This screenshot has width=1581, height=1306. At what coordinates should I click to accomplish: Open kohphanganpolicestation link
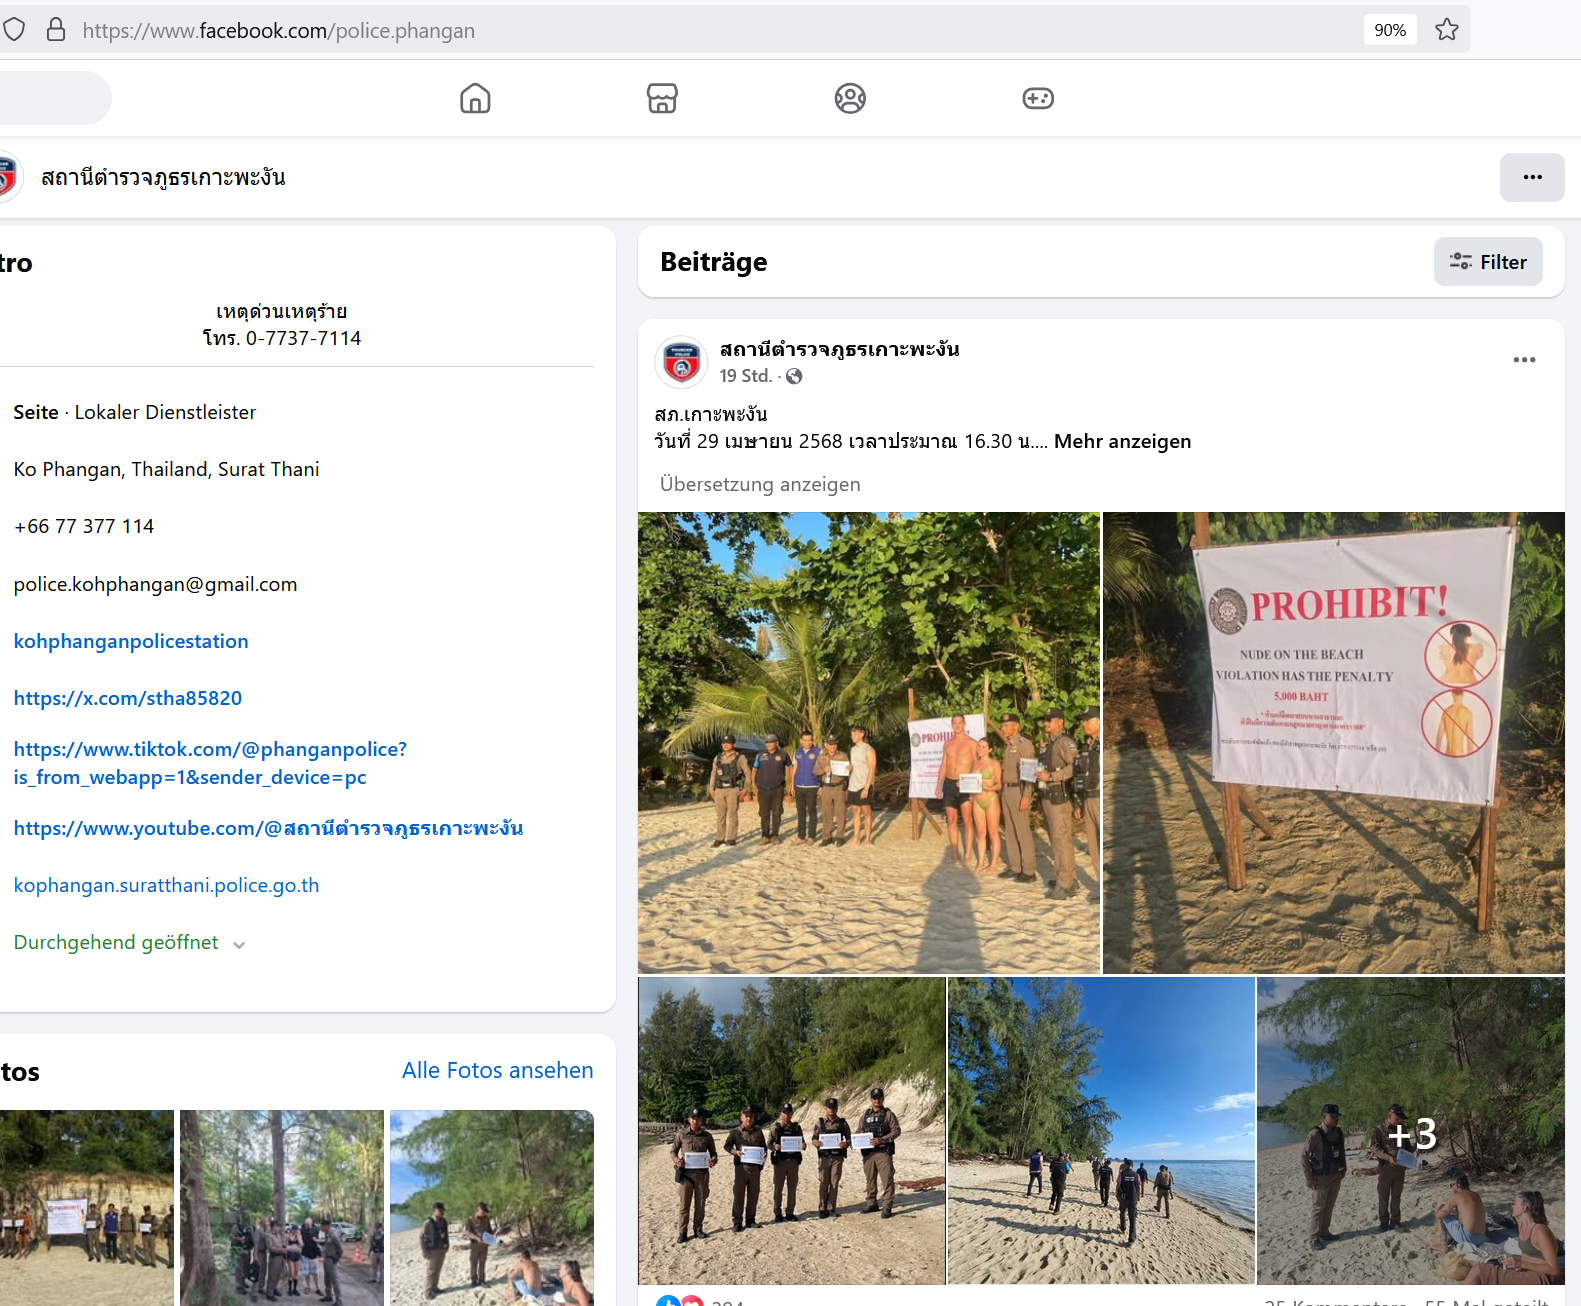[x=131, y=641]
